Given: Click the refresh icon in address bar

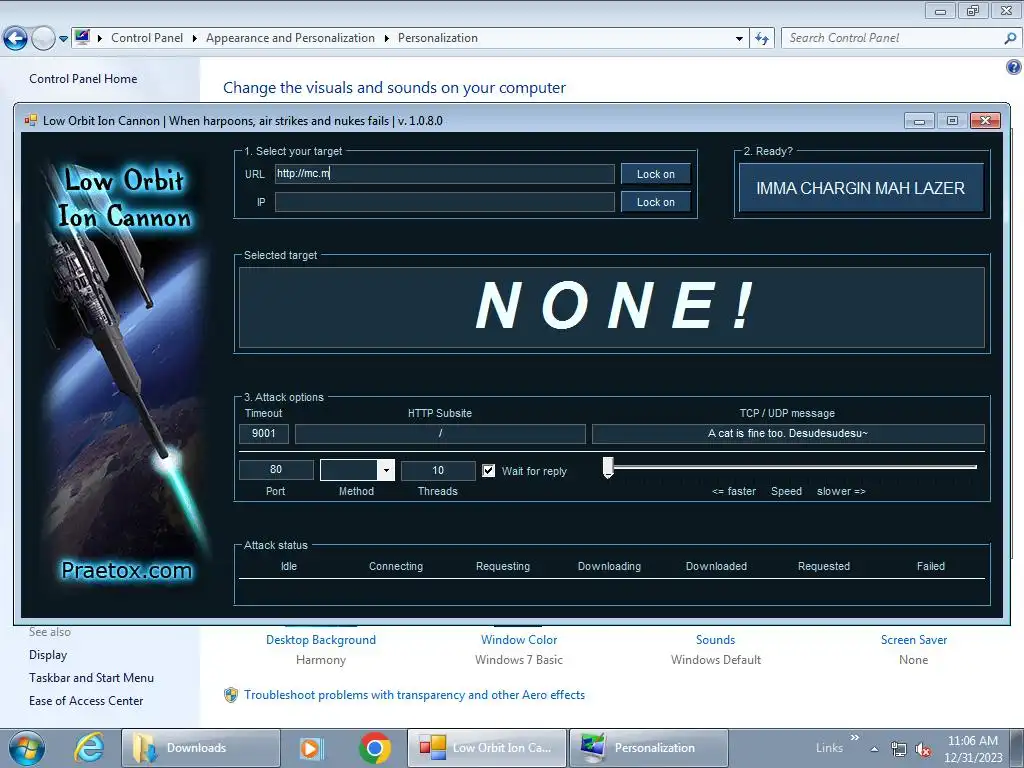Looking at the screenshot, I should [x=761, y=39].
